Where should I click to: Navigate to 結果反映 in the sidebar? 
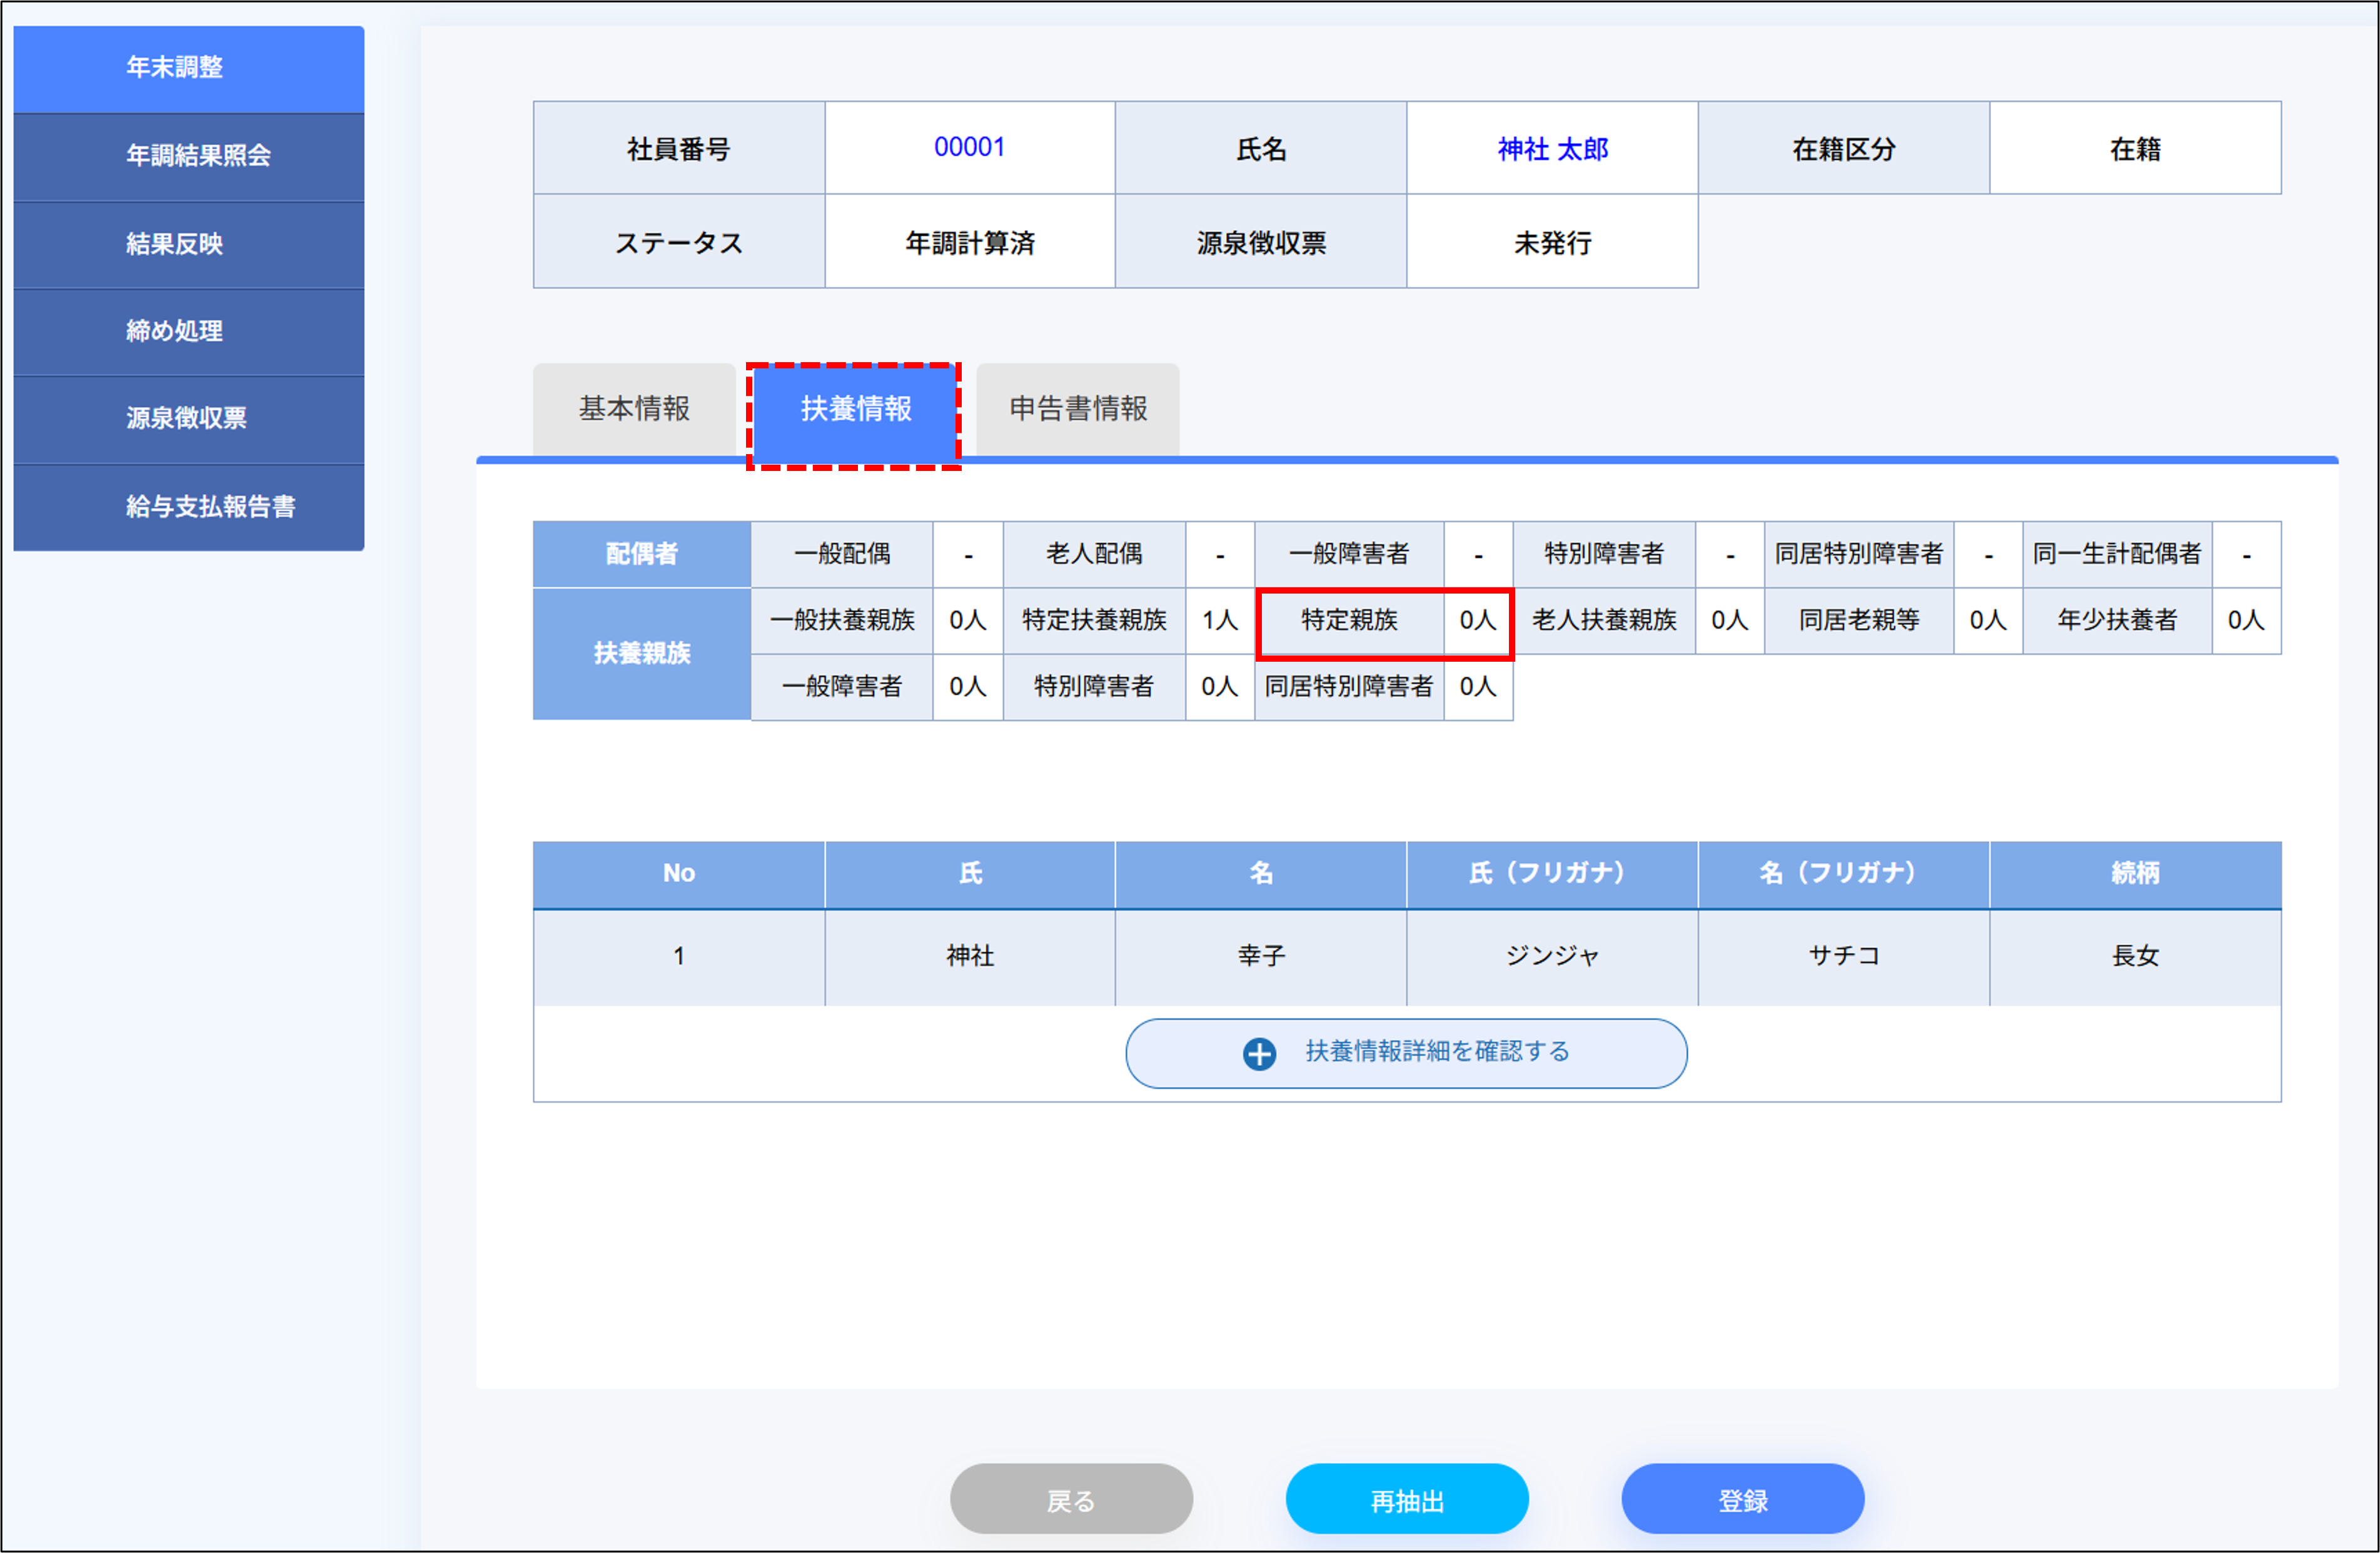[x=188, y=244]
